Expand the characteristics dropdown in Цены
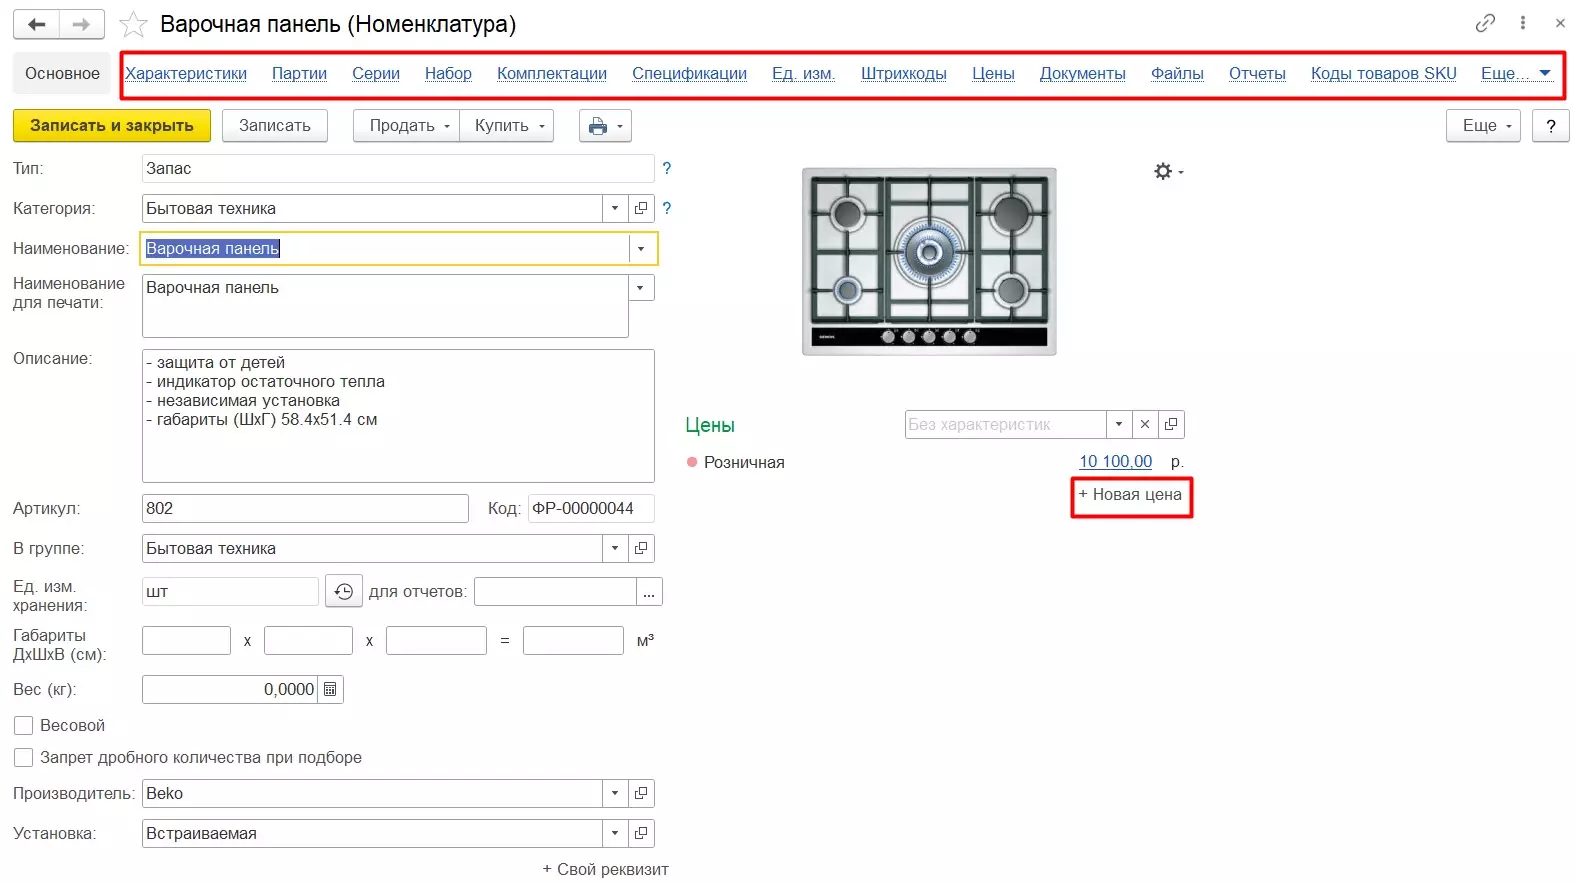1577x884 pixels. click(1119, 424)
